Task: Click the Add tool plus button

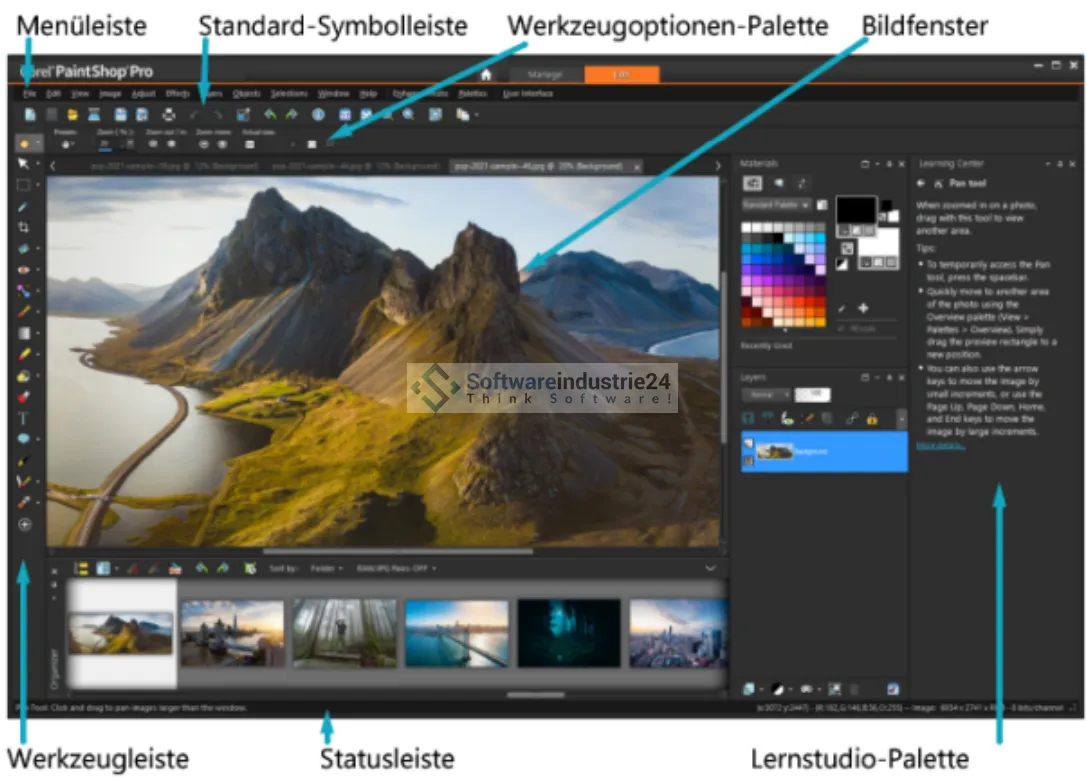Action: click(25, 523)
